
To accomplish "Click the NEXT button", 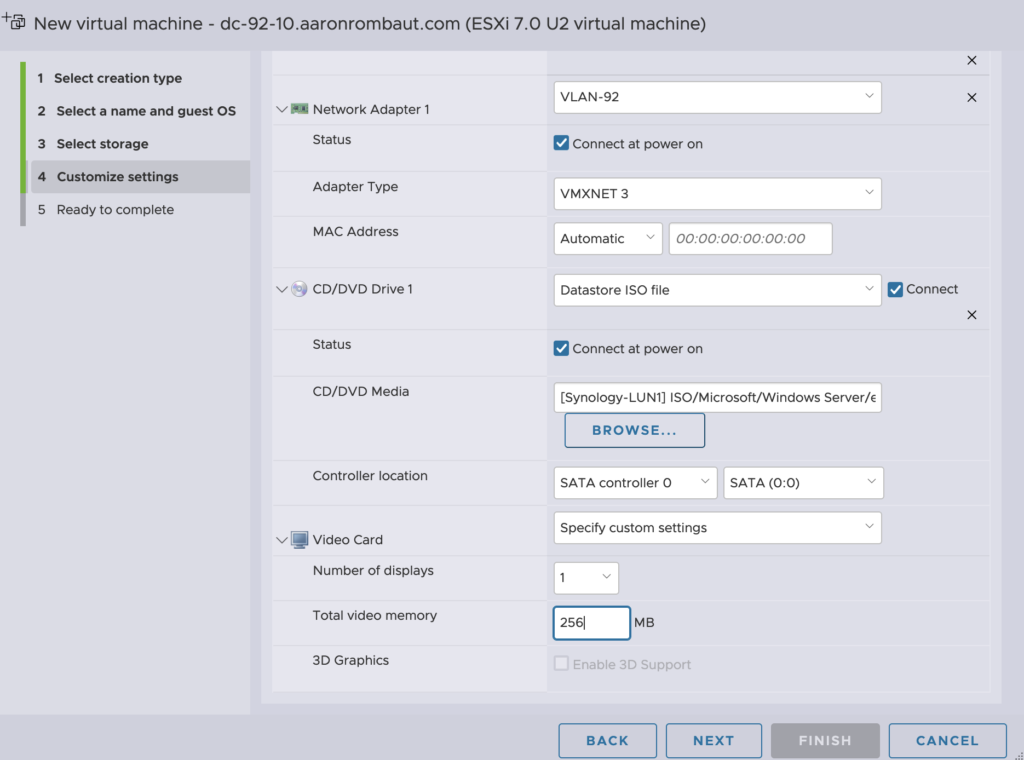I will (x=713, y=741).
